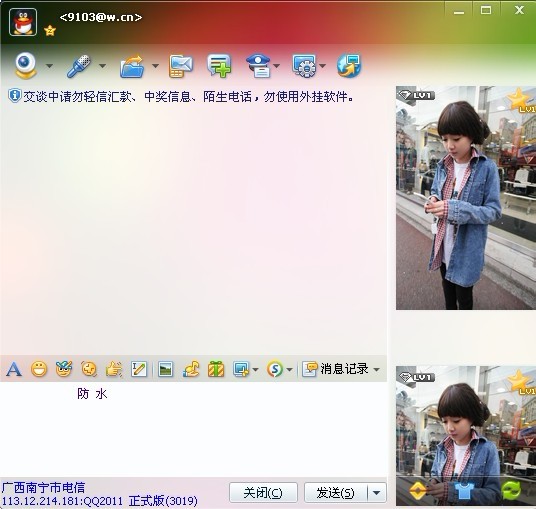Open font settings with the A icon
This screenshot has height=509, width=536.
pyautogui.click(x=14, y=369)
